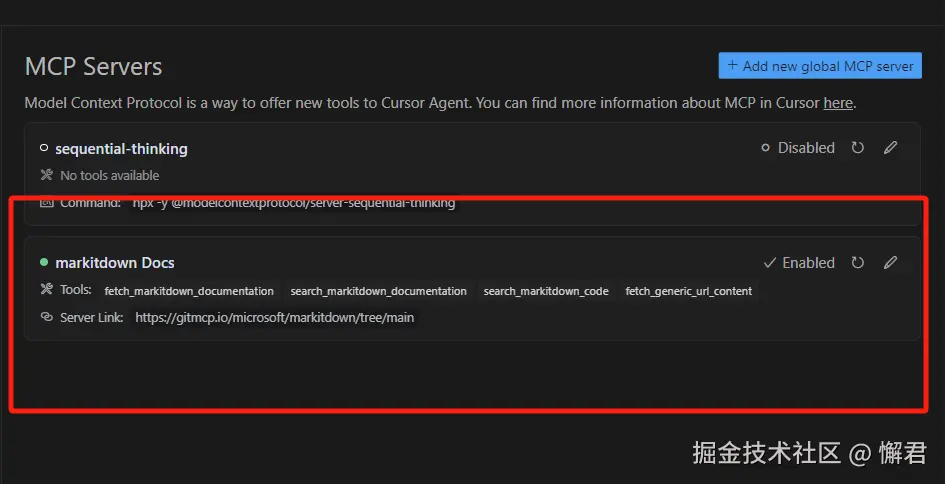The width and height of the screenshot is (945, 484).
Task: Toggle sequential-thinking Disabled status
Action: [797, 148]
